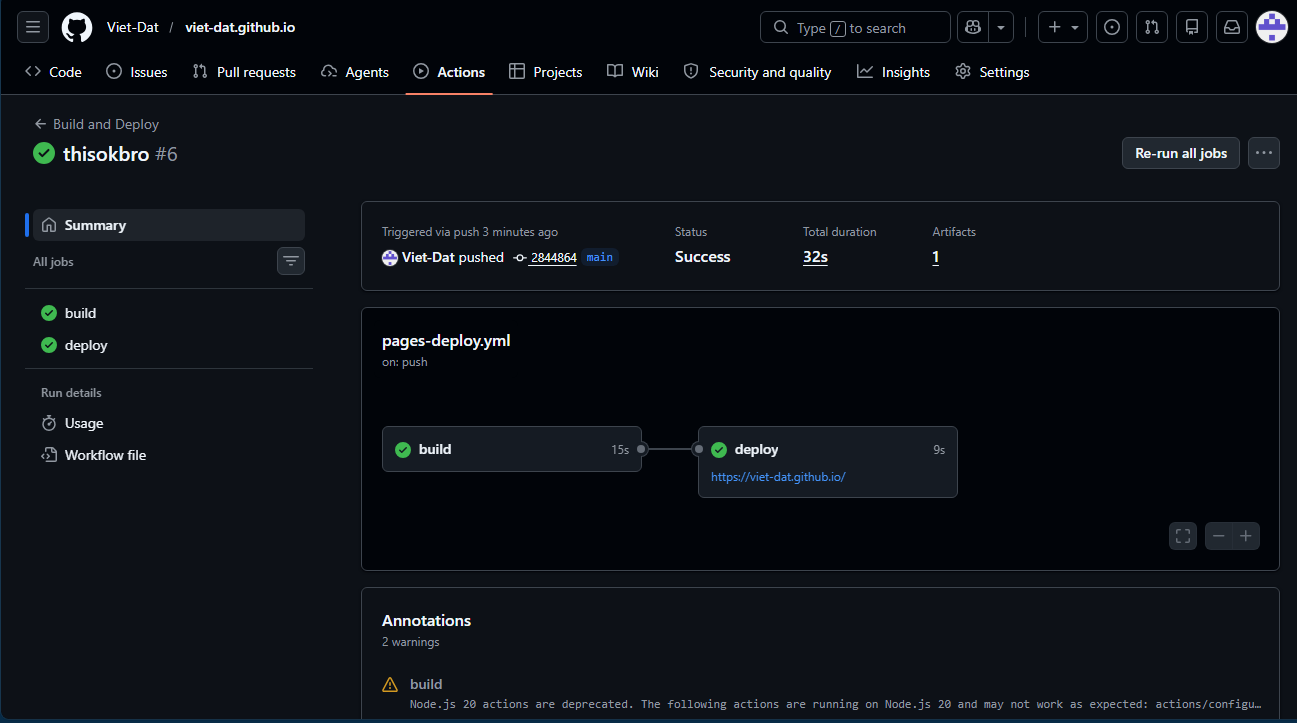This screenshot has height=723, width=1297.
Task: Open the Projects tab
Action: coord(545,72)
